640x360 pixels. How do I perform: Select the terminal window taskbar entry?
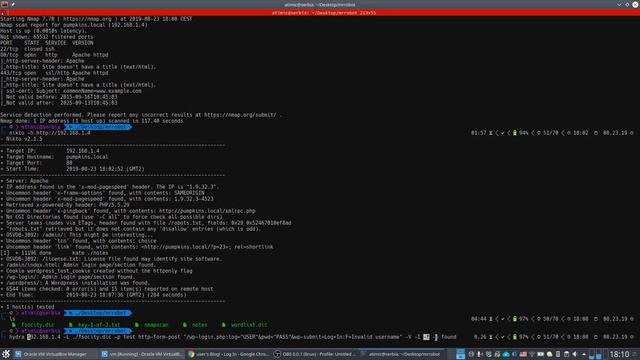[x=401, y=354]
